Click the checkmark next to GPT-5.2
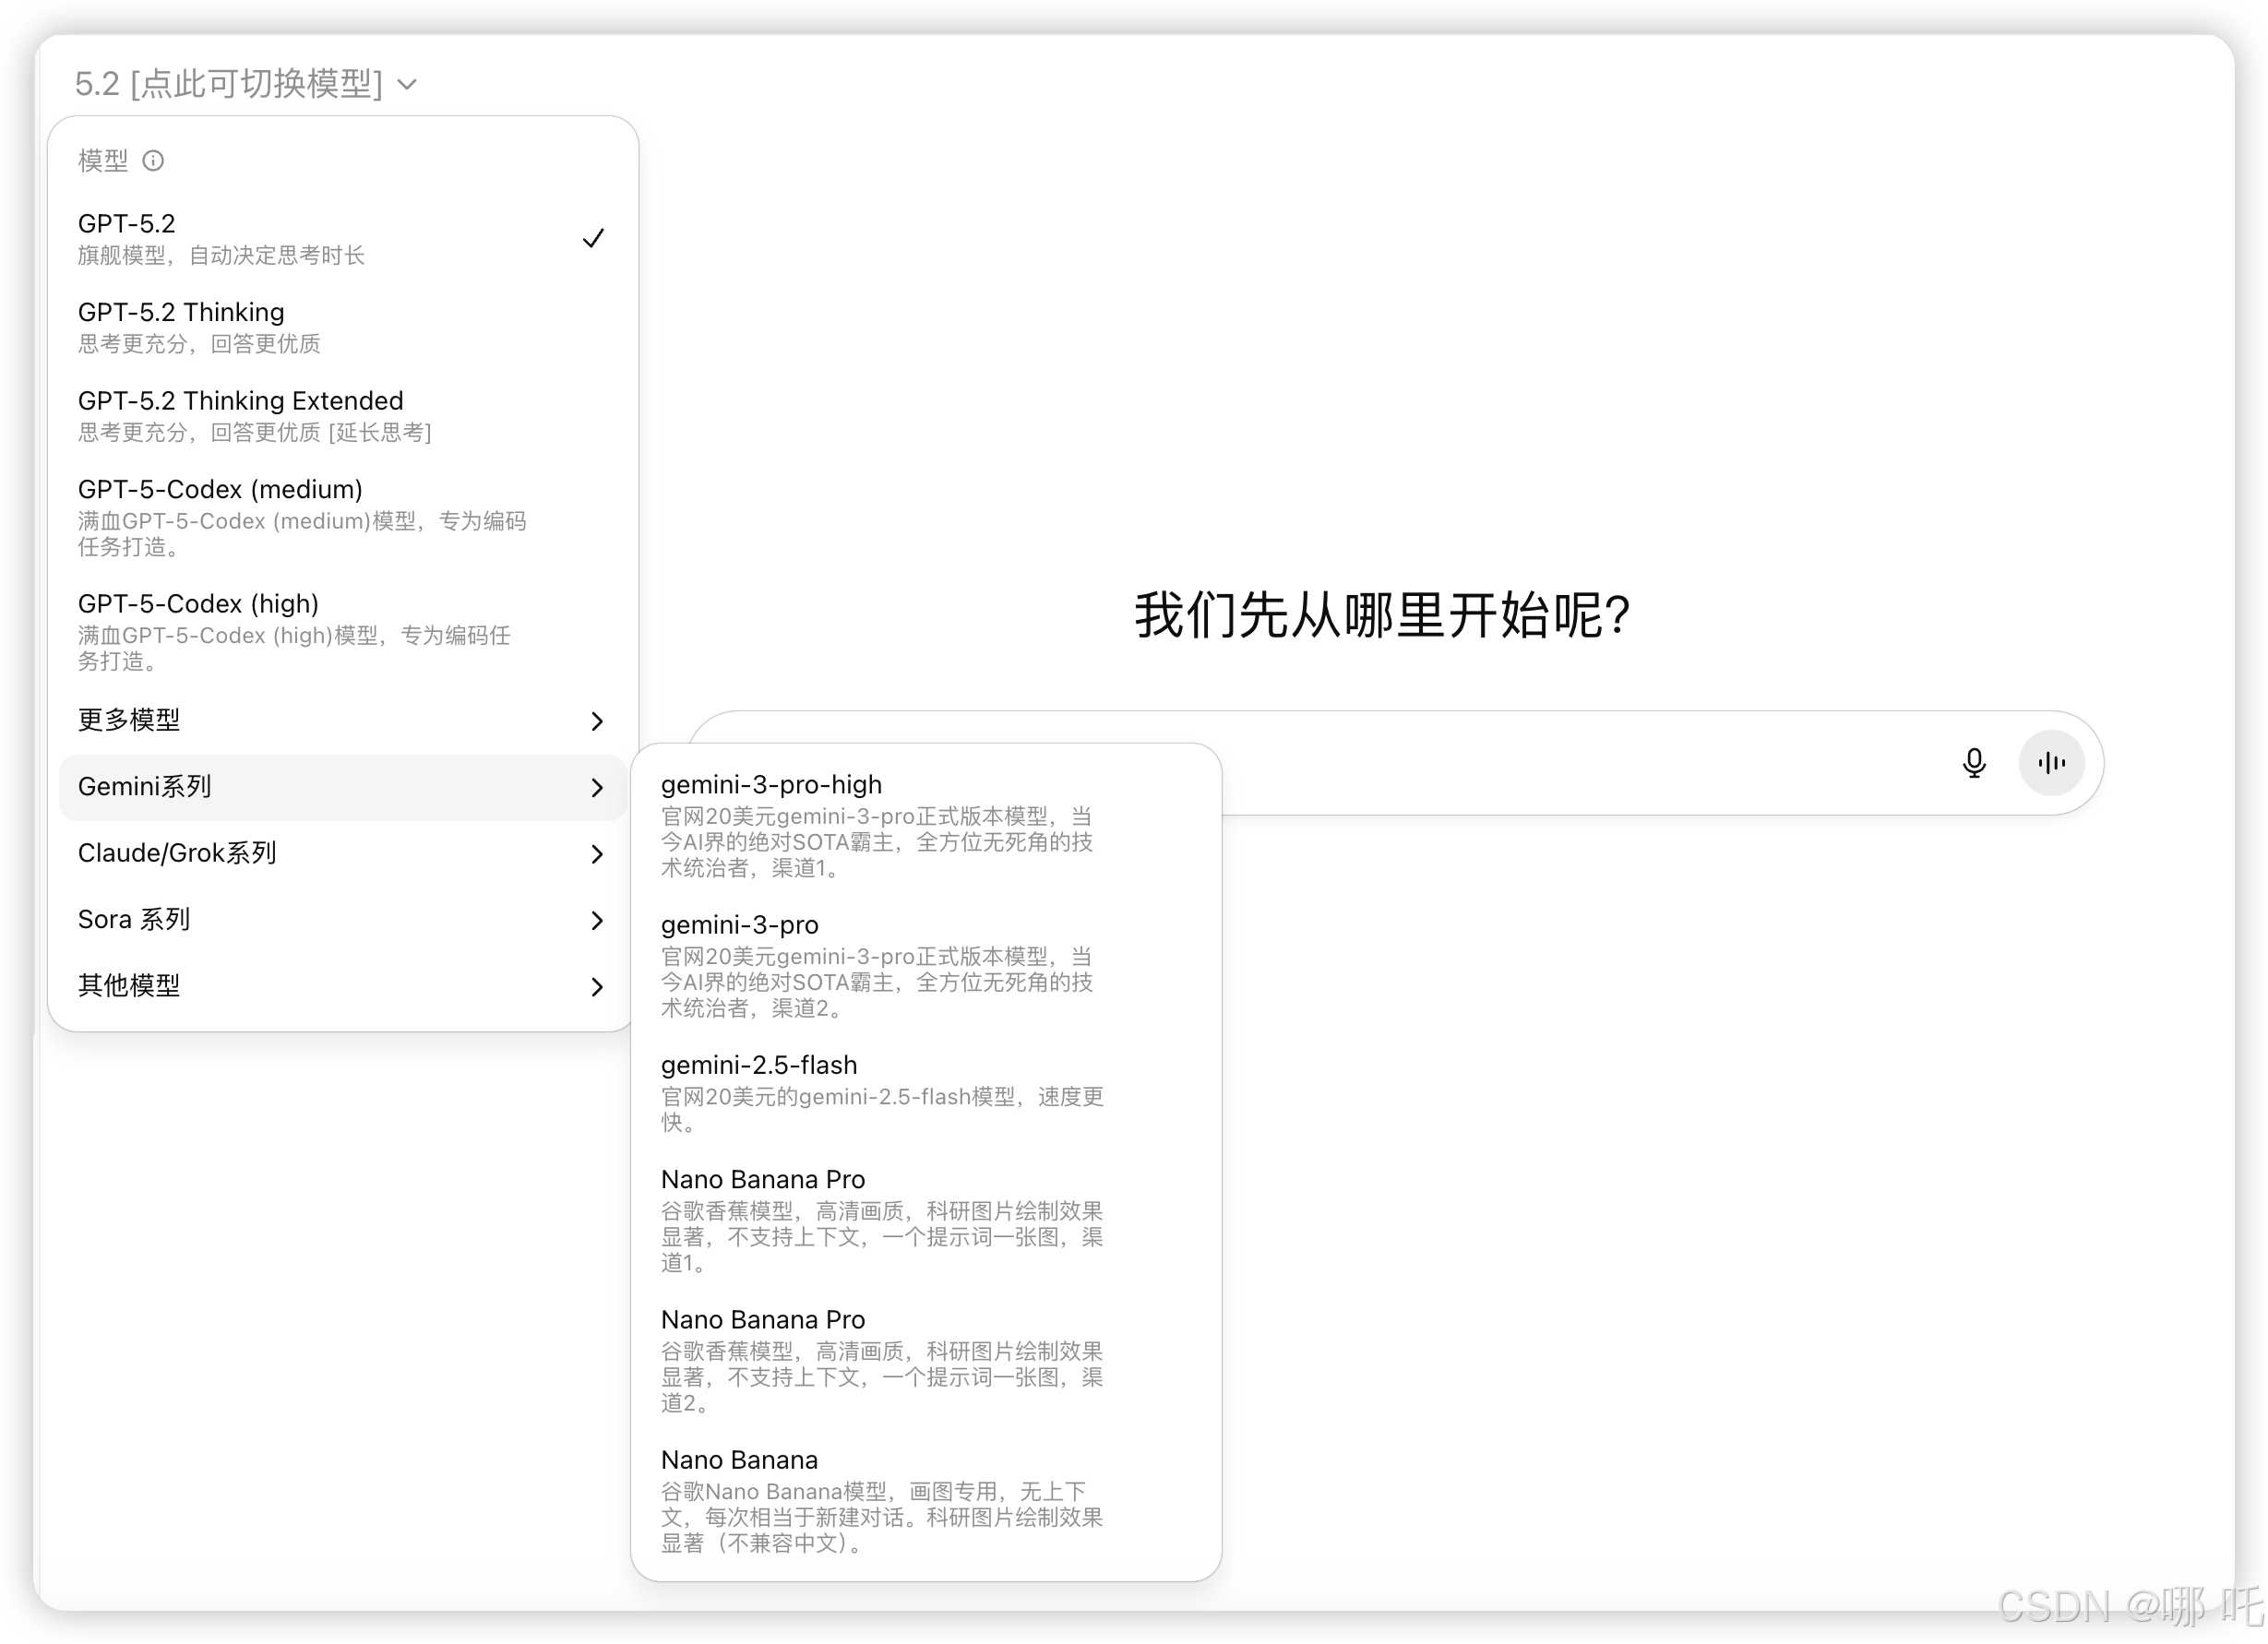The image size is (2268, 1644). click(x=593, y=239)
